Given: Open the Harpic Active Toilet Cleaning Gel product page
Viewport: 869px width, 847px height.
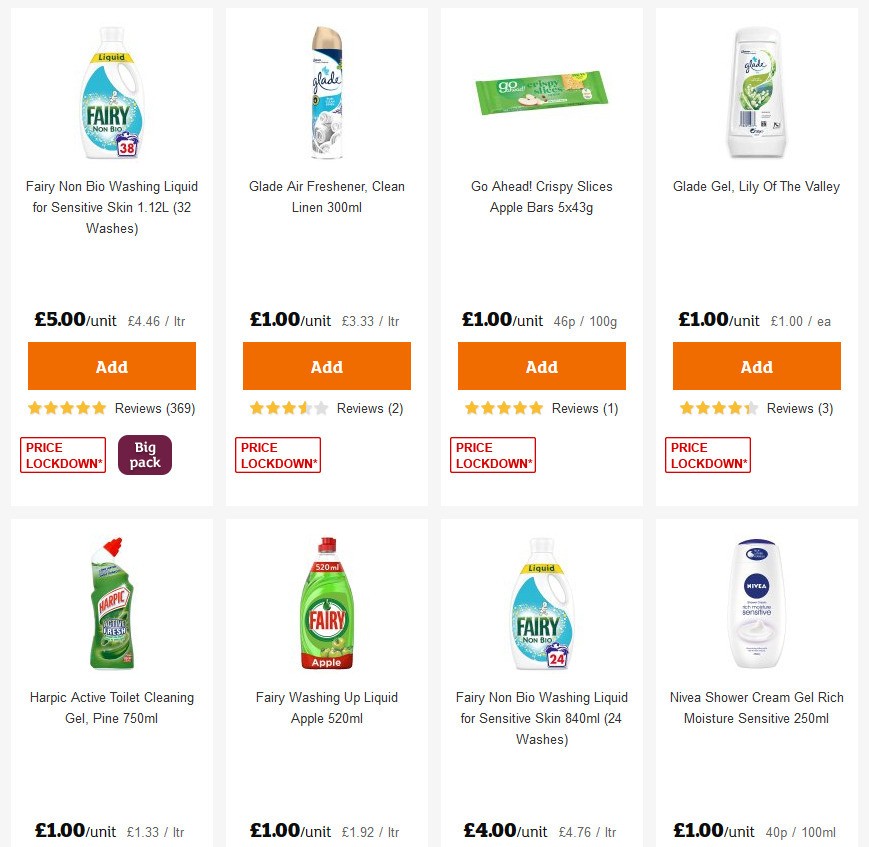Looking at the screenshot, I should coord(111,707).
